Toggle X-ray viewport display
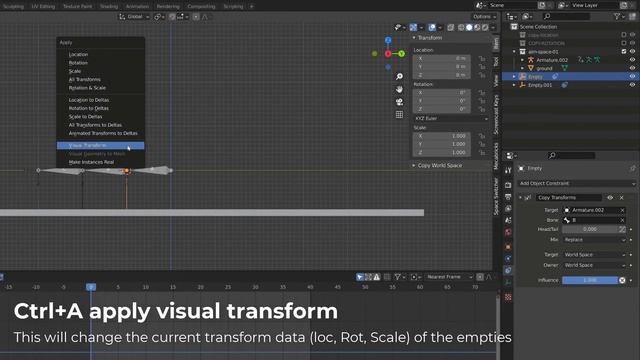This screenshot has width=640, height=360. click(x=451, y=27)
